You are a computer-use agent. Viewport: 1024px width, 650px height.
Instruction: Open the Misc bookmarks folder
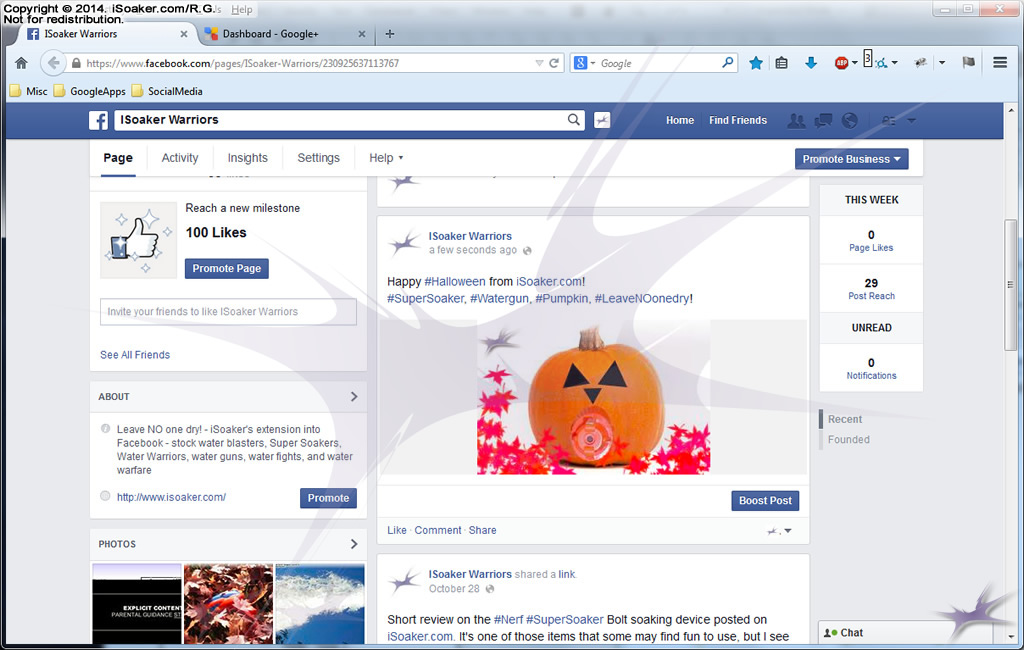(x=29, y=91)
